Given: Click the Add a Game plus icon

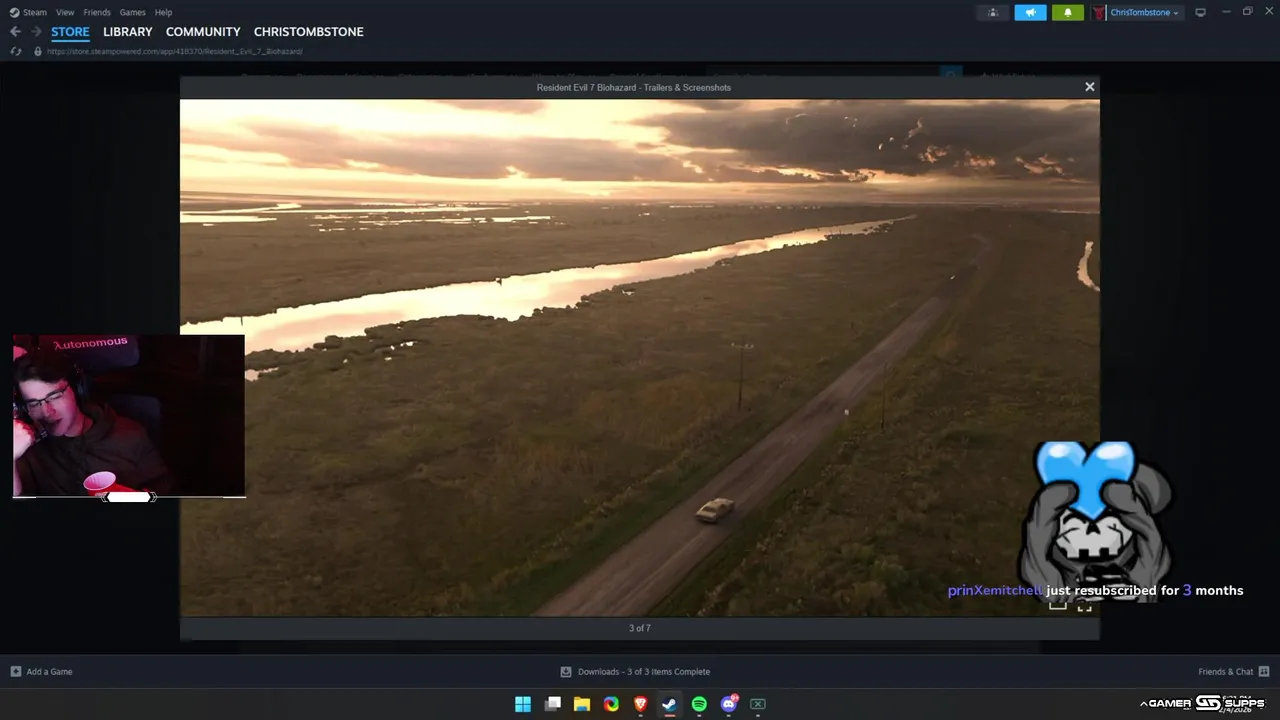Looking at the screenshot, I should 15,671.
